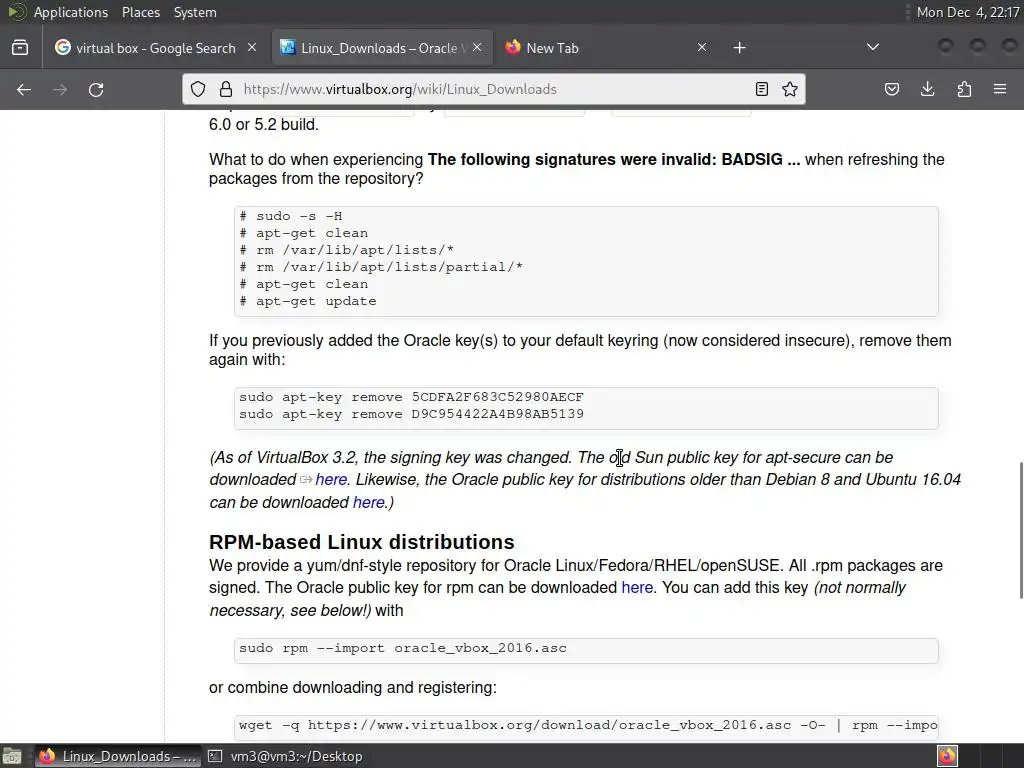Viewport: 1024px width, 768px height.
Task: Click the wget oracle_vbox_2016.asc command line
Action: pyautogui.click(x=588, y=725)
